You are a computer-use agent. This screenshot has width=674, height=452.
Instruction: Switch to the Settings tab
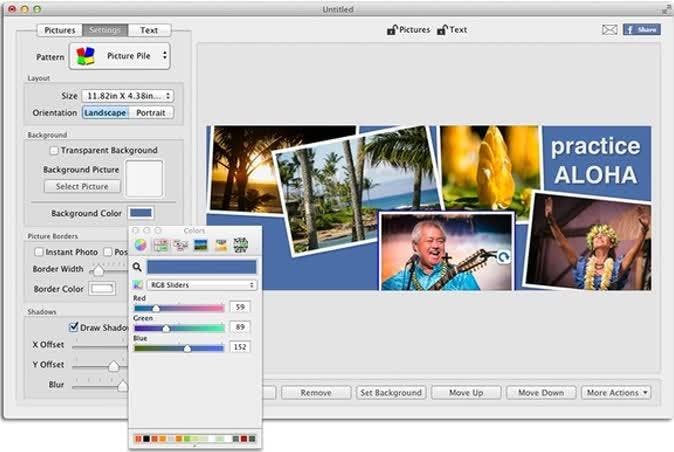click(x=105, y=30)
